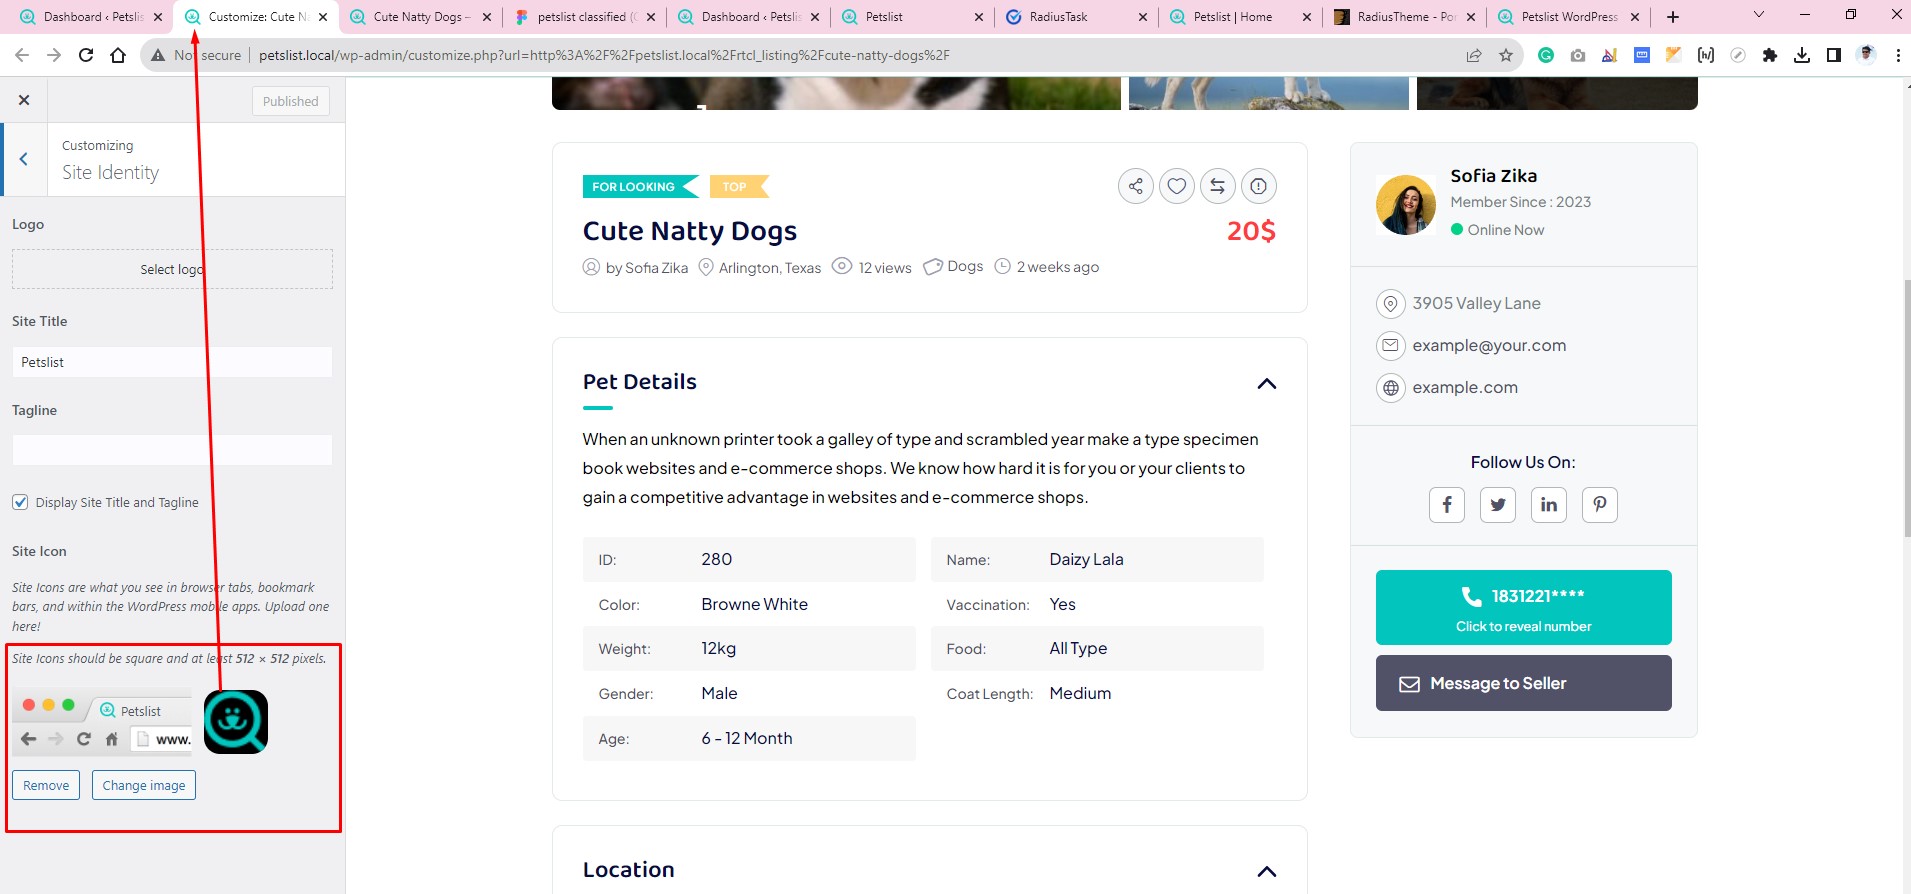Click Message to Seller button
Image resolution: width=1911 pixels, height=894 pixels.
click(x=1524, y=683)
